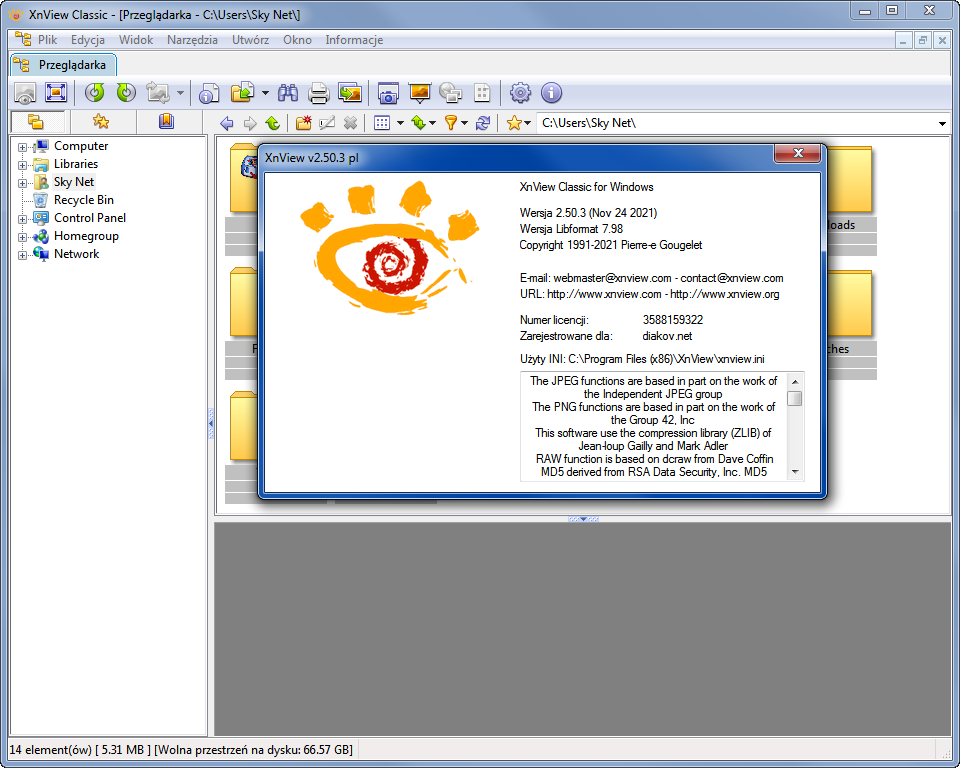Screen dimensions: 960x768
Task: Open the favorites star dropdown arrow
Action: (x=527, y=123)
